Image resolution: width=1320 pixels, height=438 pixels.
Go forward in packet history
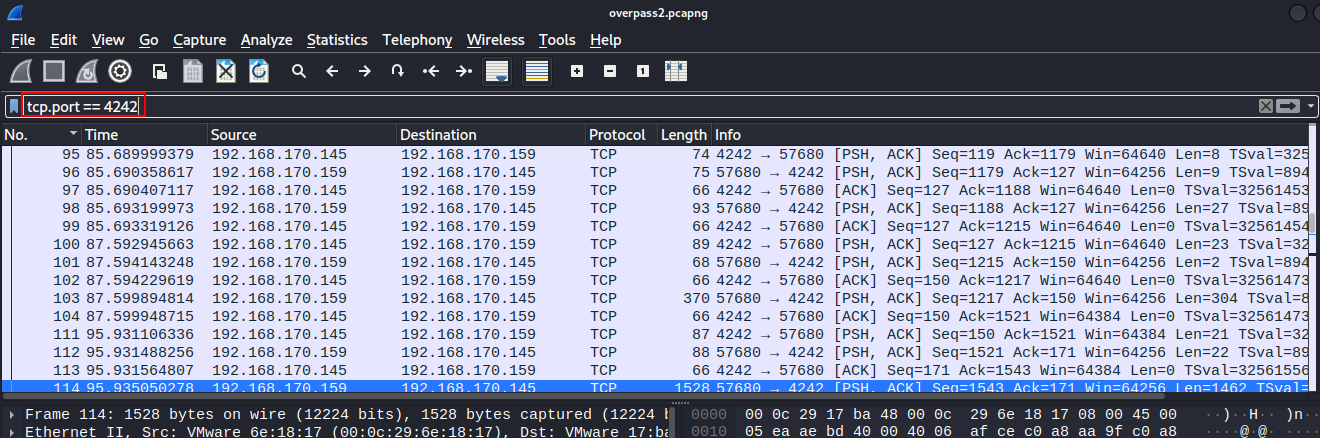365,71
